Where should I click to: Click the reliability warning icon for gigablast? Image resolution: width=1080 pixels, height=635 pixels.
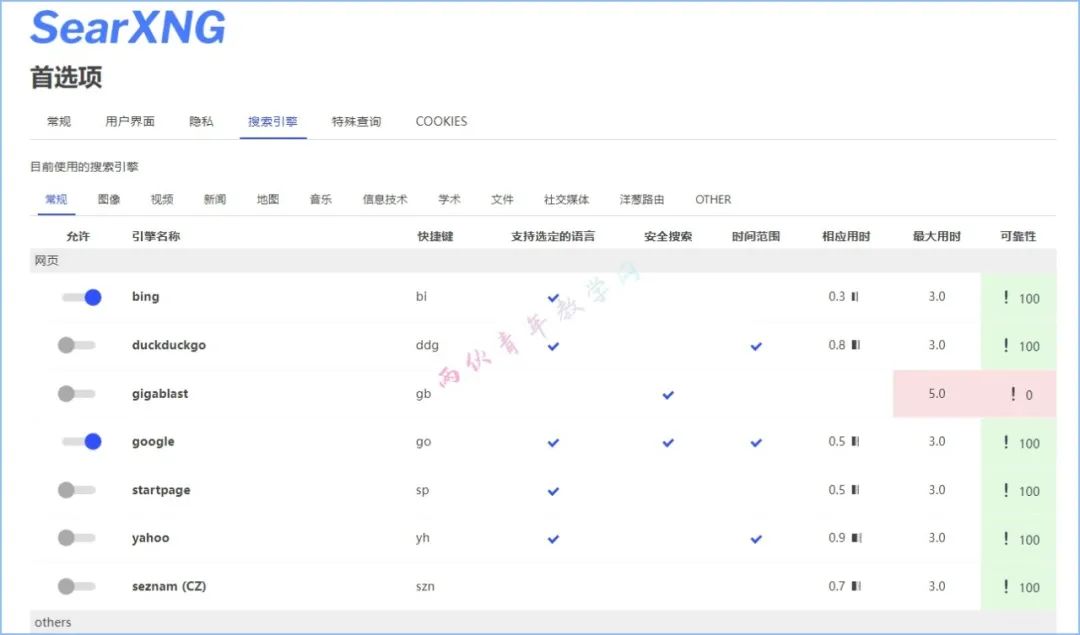(1014, 394)
